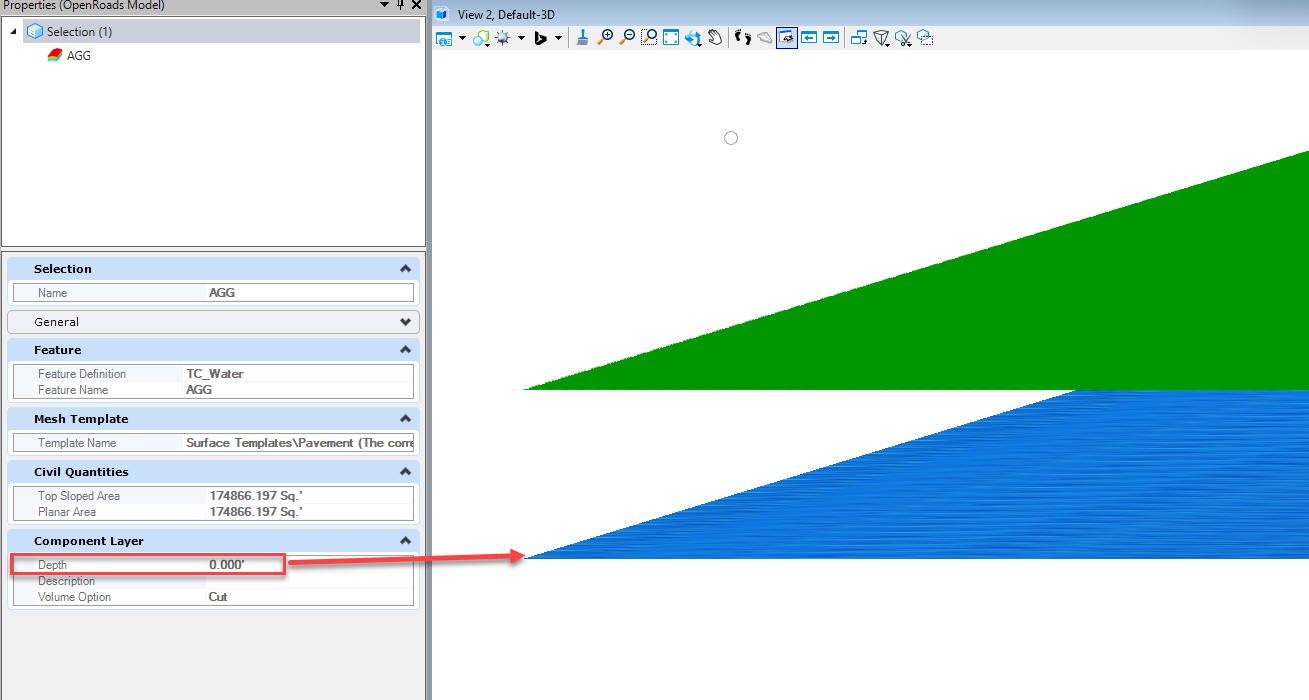This screenshot has width=1309, height=700.
Task: Edit the Name field value AGG
Action: click(309, 293)
